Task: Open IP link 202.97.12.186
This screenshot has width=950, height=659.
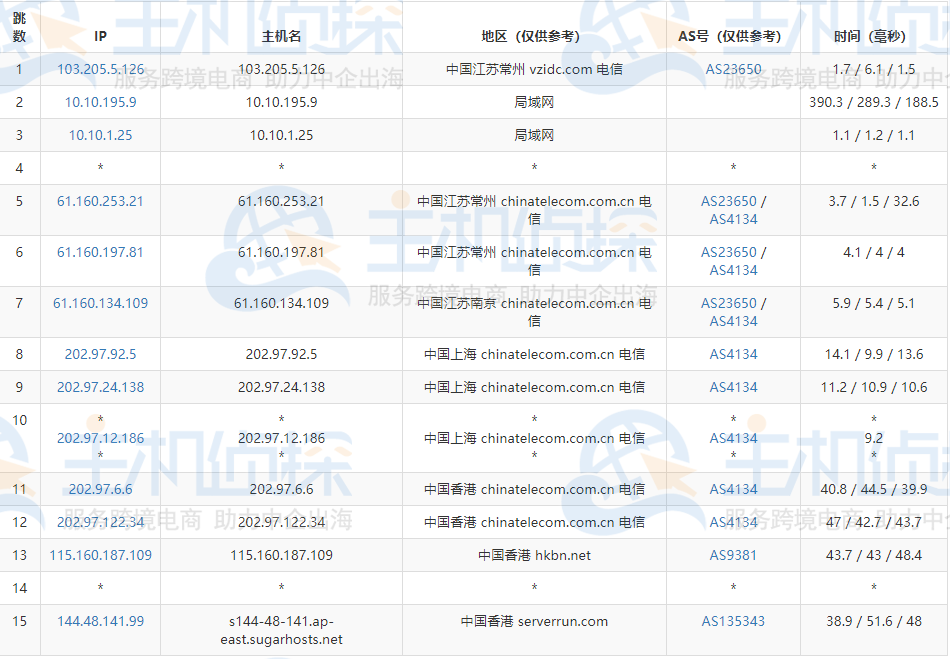Action: click(x=101, y=438)
